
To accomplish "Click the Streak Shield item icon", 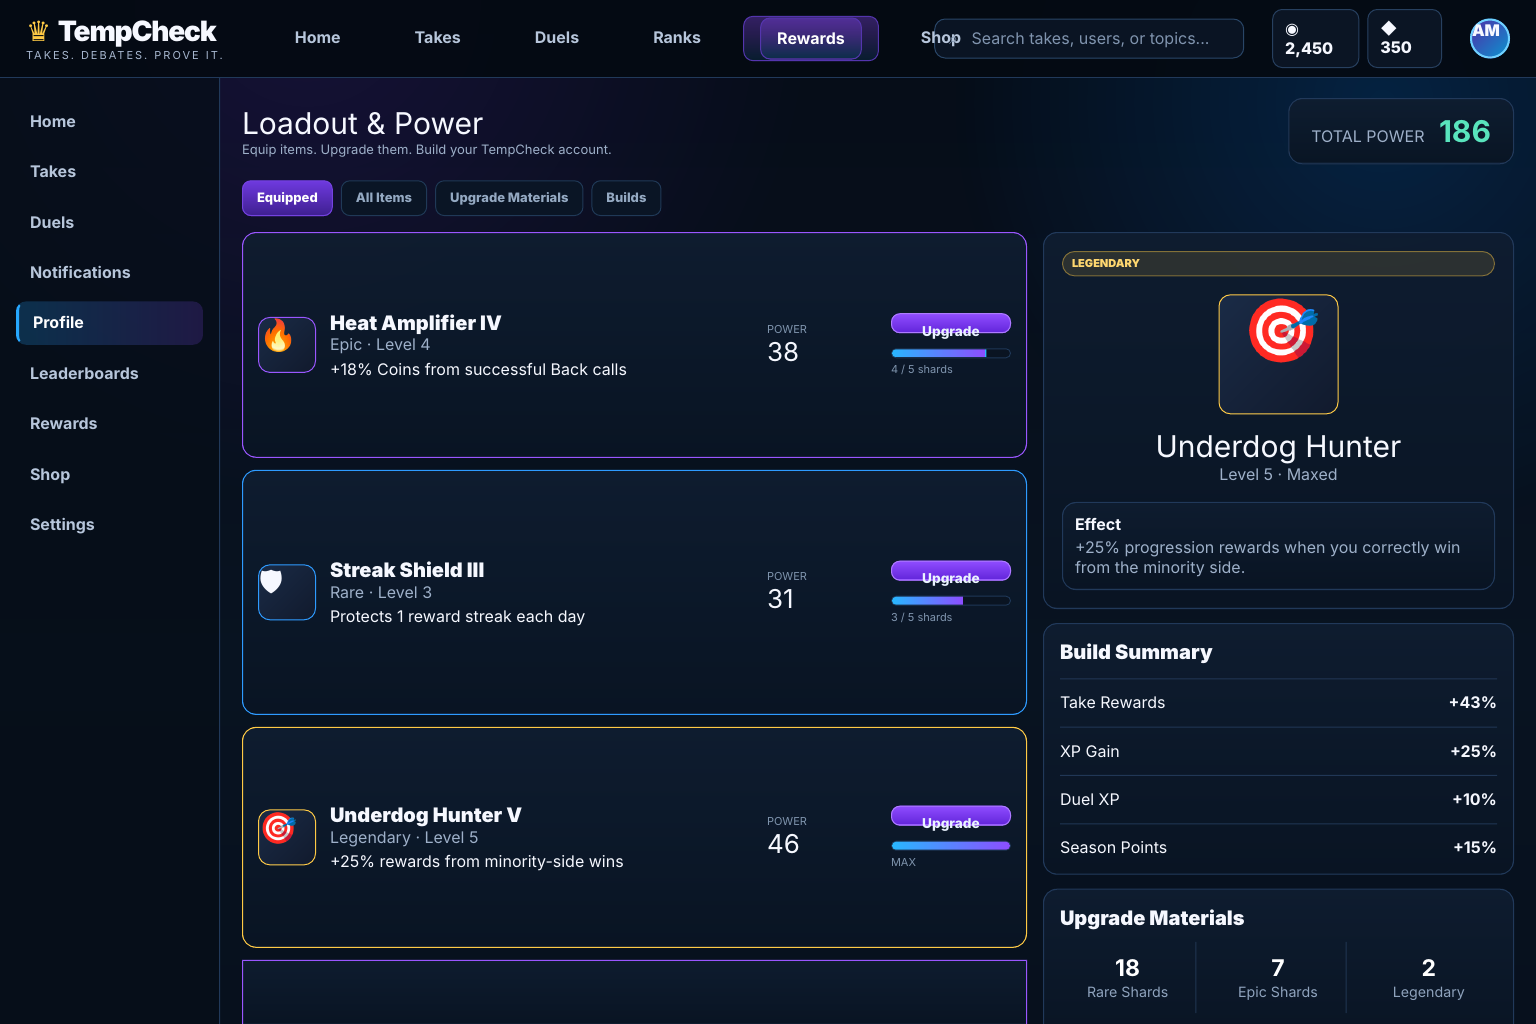I will click(x=287, y=592).
